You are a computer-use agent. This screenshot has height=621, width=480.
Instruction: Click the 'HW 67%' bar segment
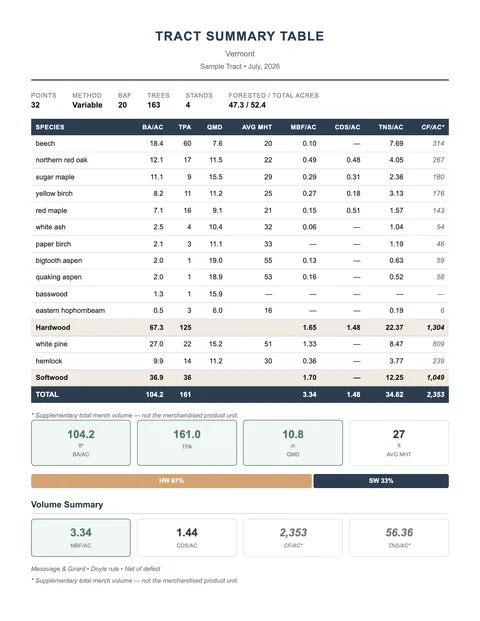pos(171,481)
